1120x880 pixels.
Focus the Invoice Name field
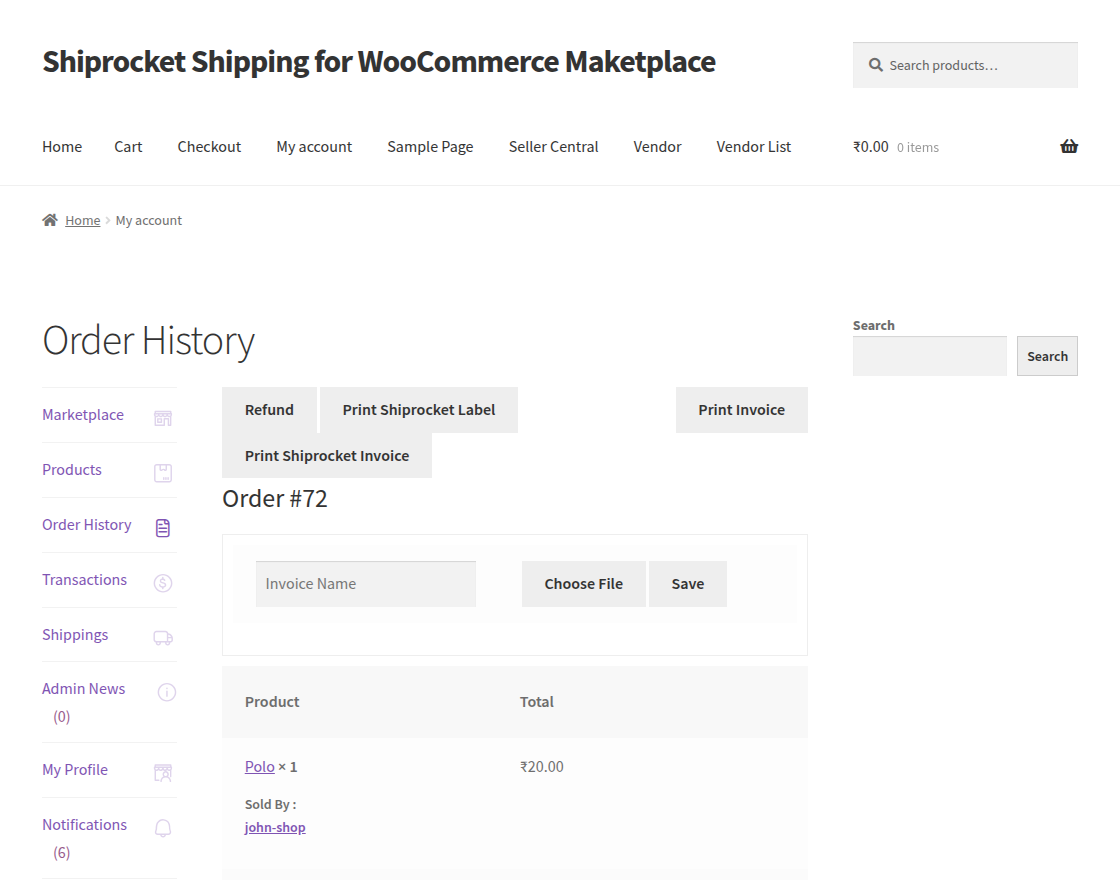click(366, 584)
